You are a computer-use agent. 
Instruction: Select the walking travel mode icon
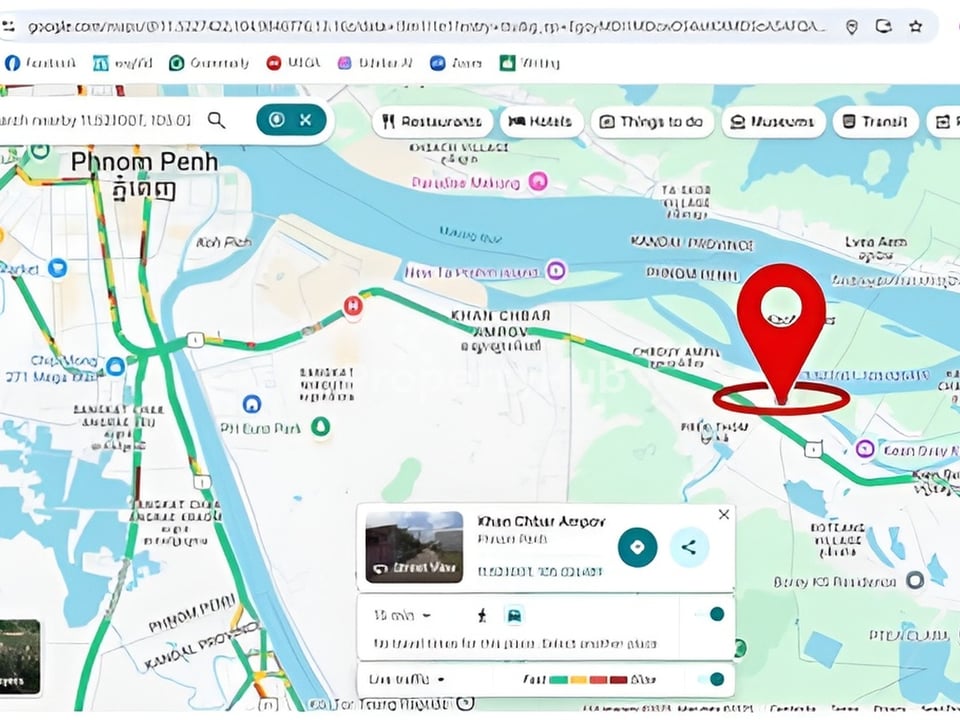click(x=482, y=615)
